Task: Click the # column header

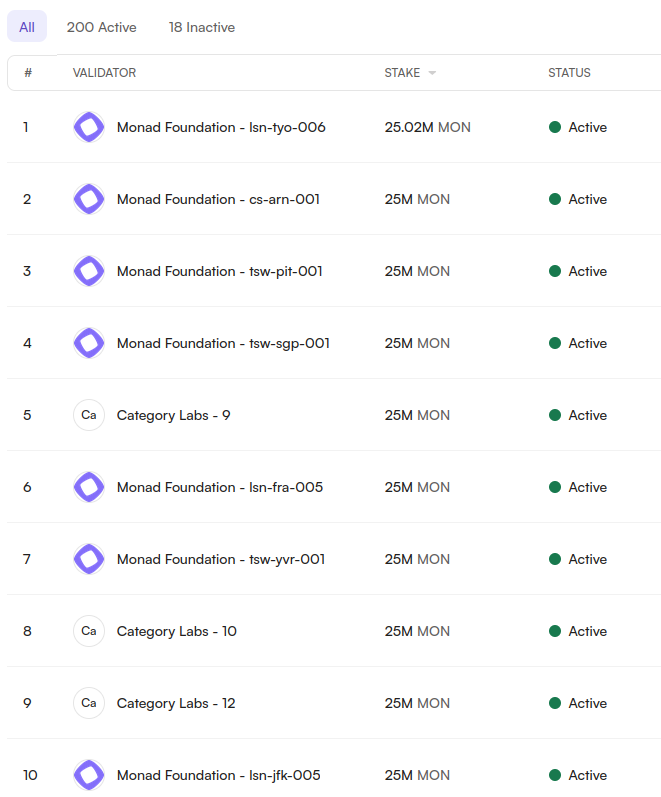Action: click(x=28, y=73)
